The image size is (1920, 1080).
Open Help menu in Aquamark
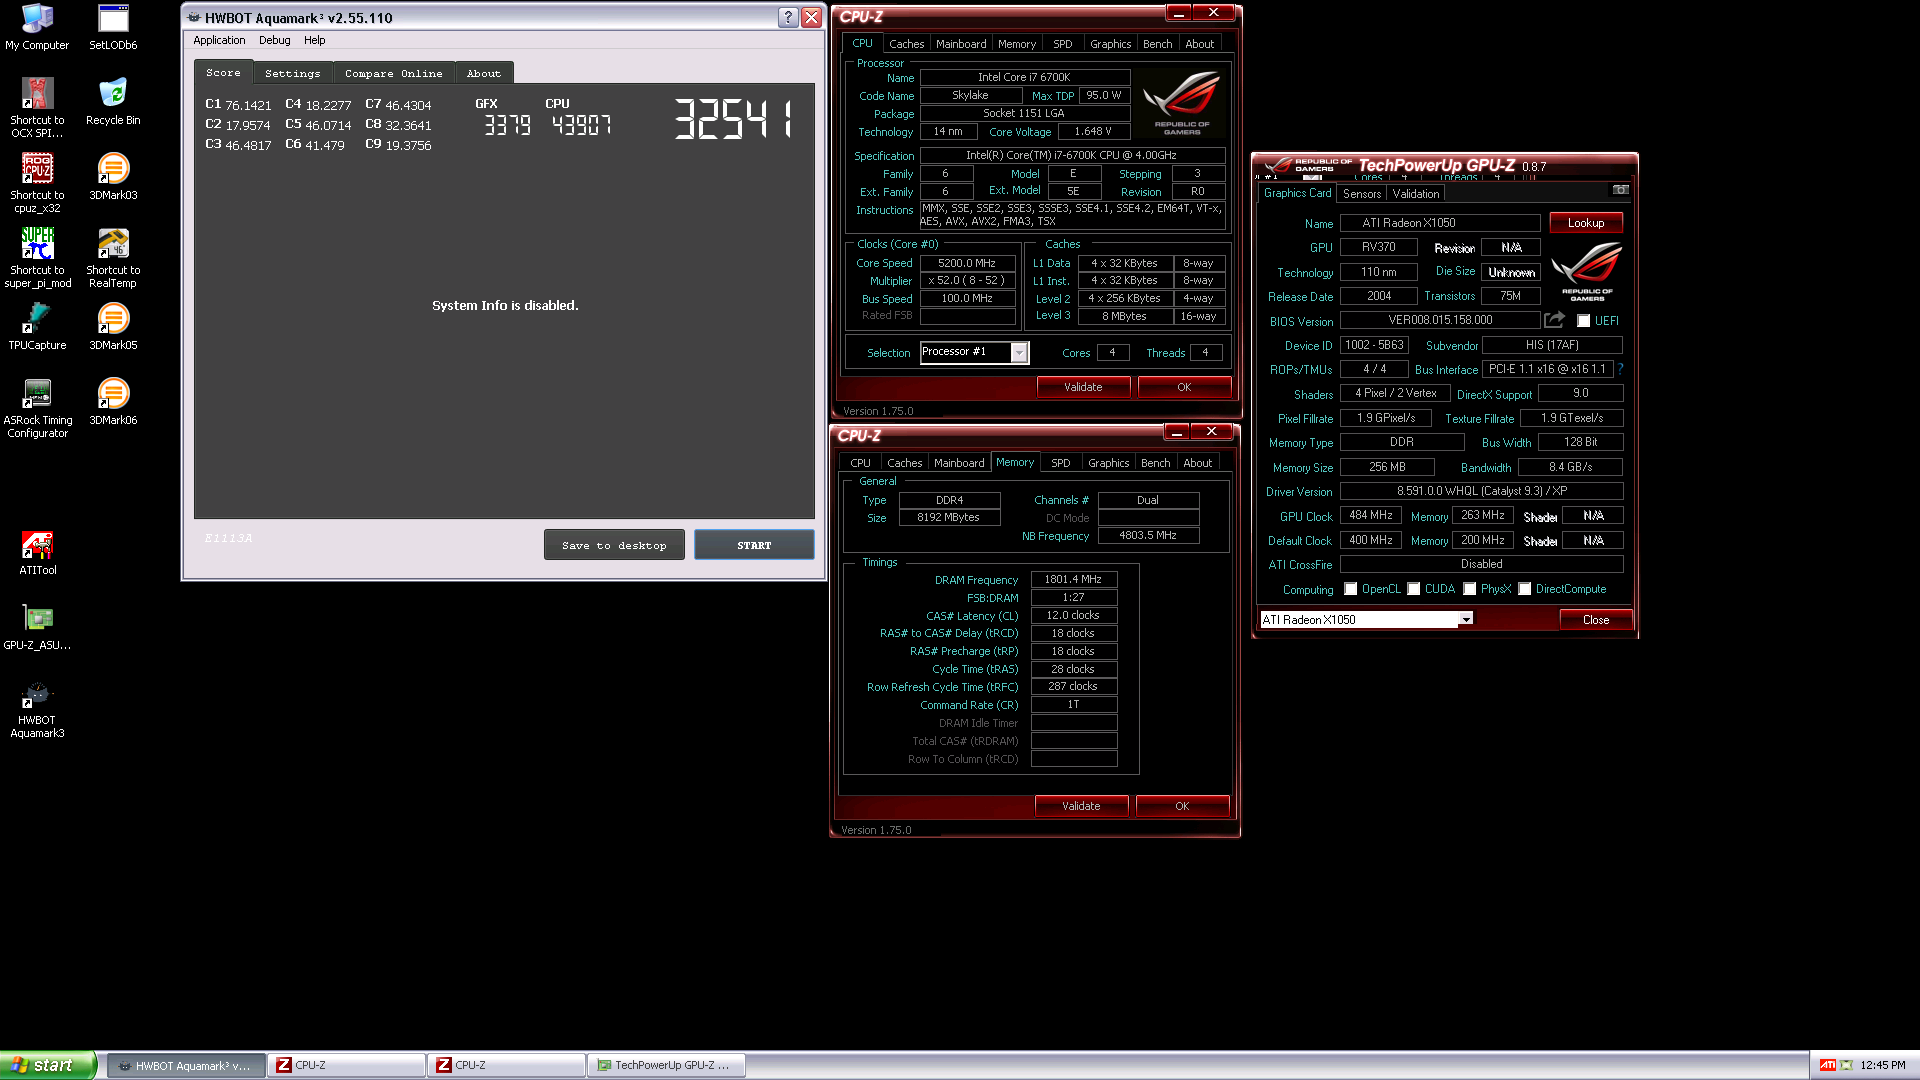point(314,40)
